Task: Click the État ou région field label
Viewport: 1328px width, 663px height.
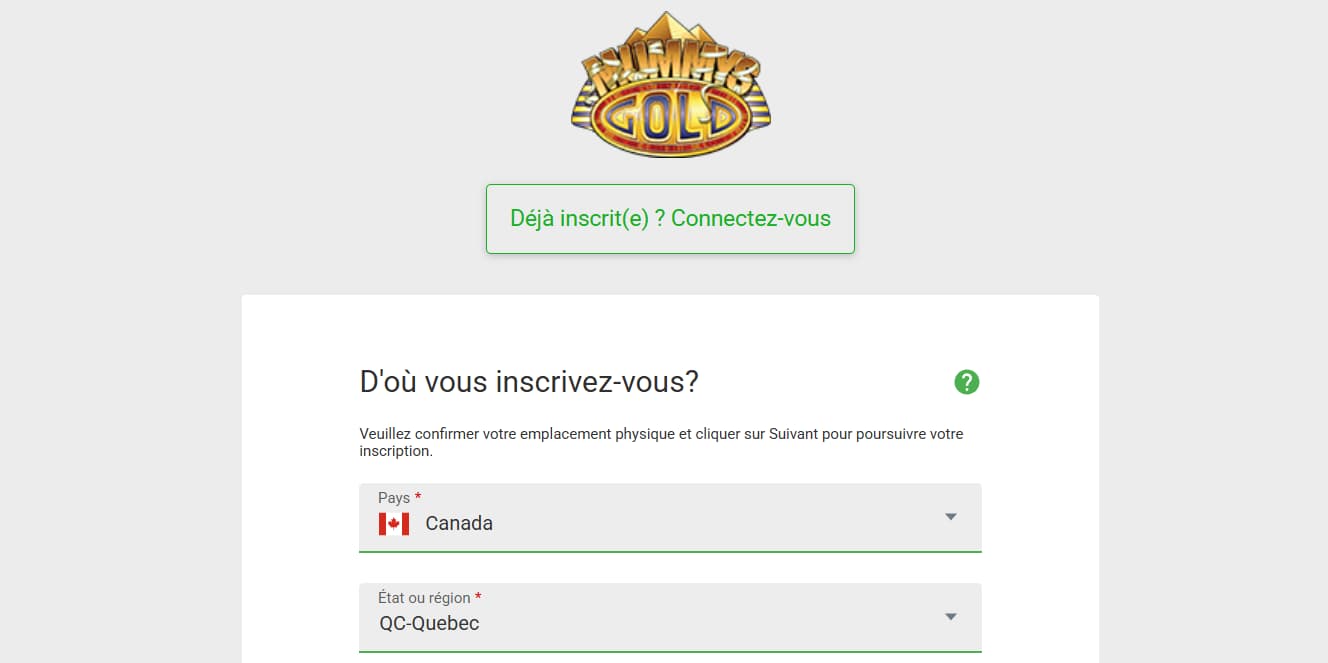Action: click(x=424, y=597)
